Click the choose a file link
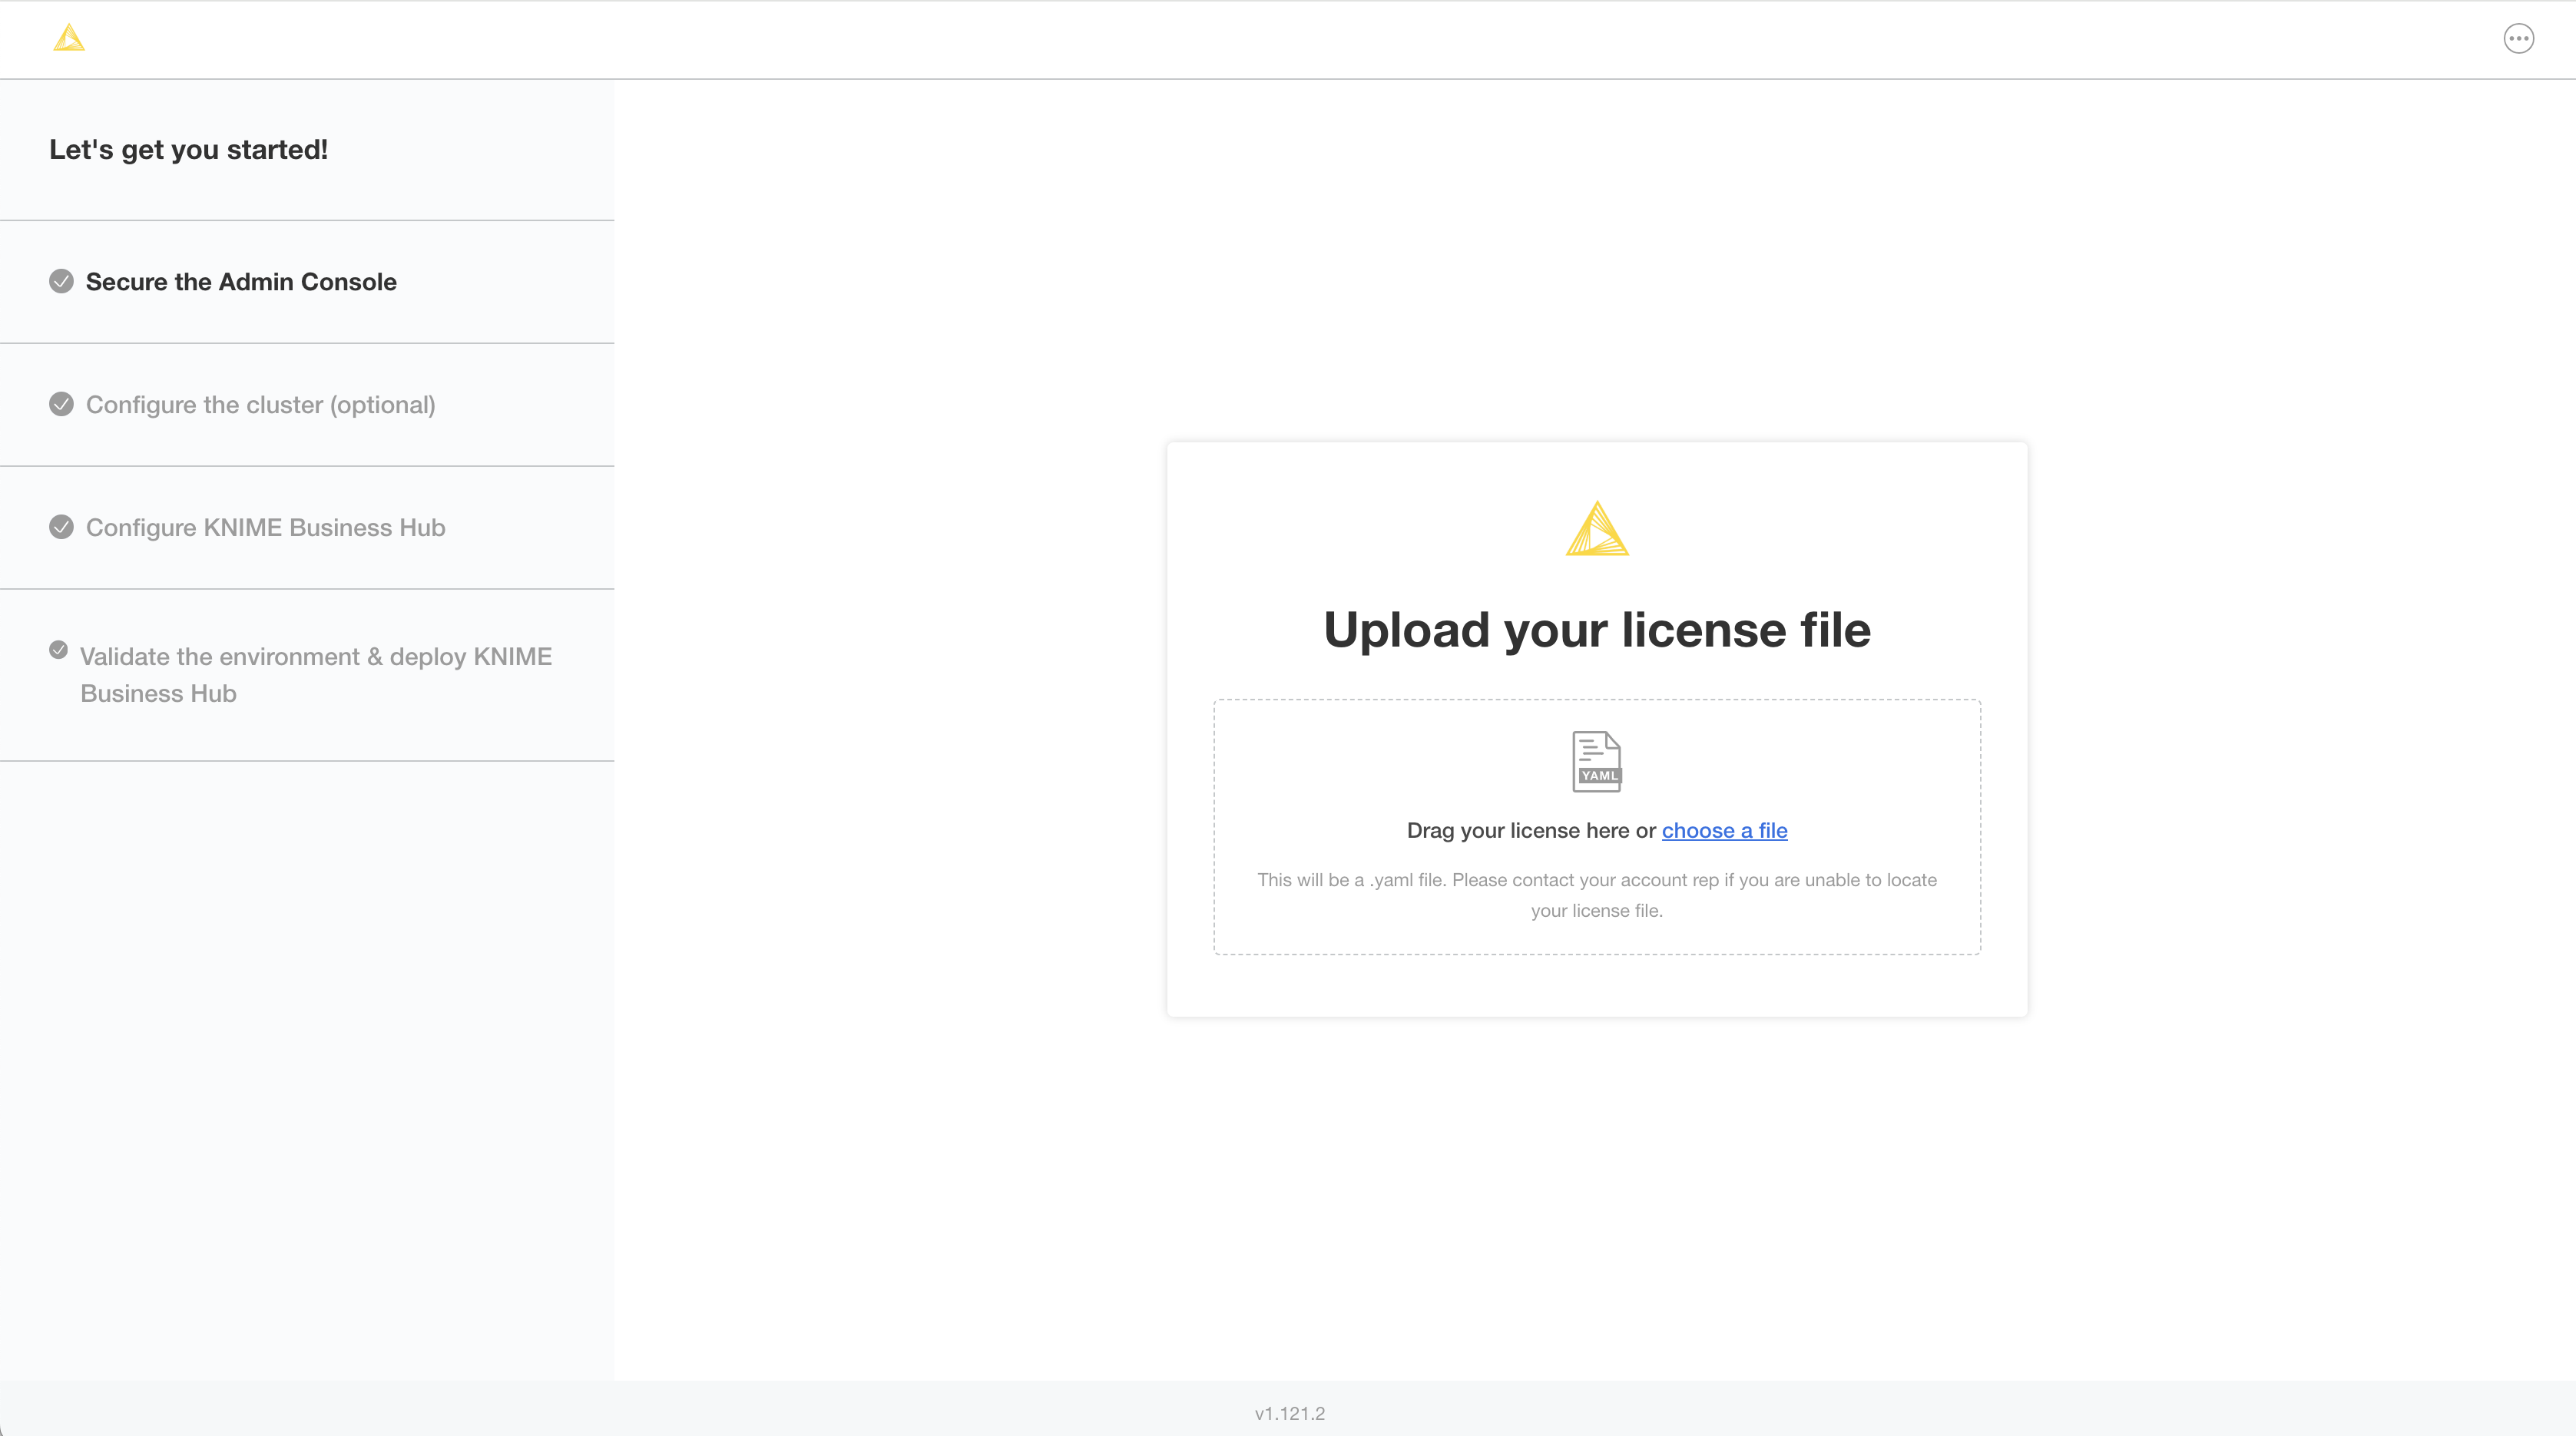Viewport: 2576px width, 1436px height. [x=1724, y=831]
